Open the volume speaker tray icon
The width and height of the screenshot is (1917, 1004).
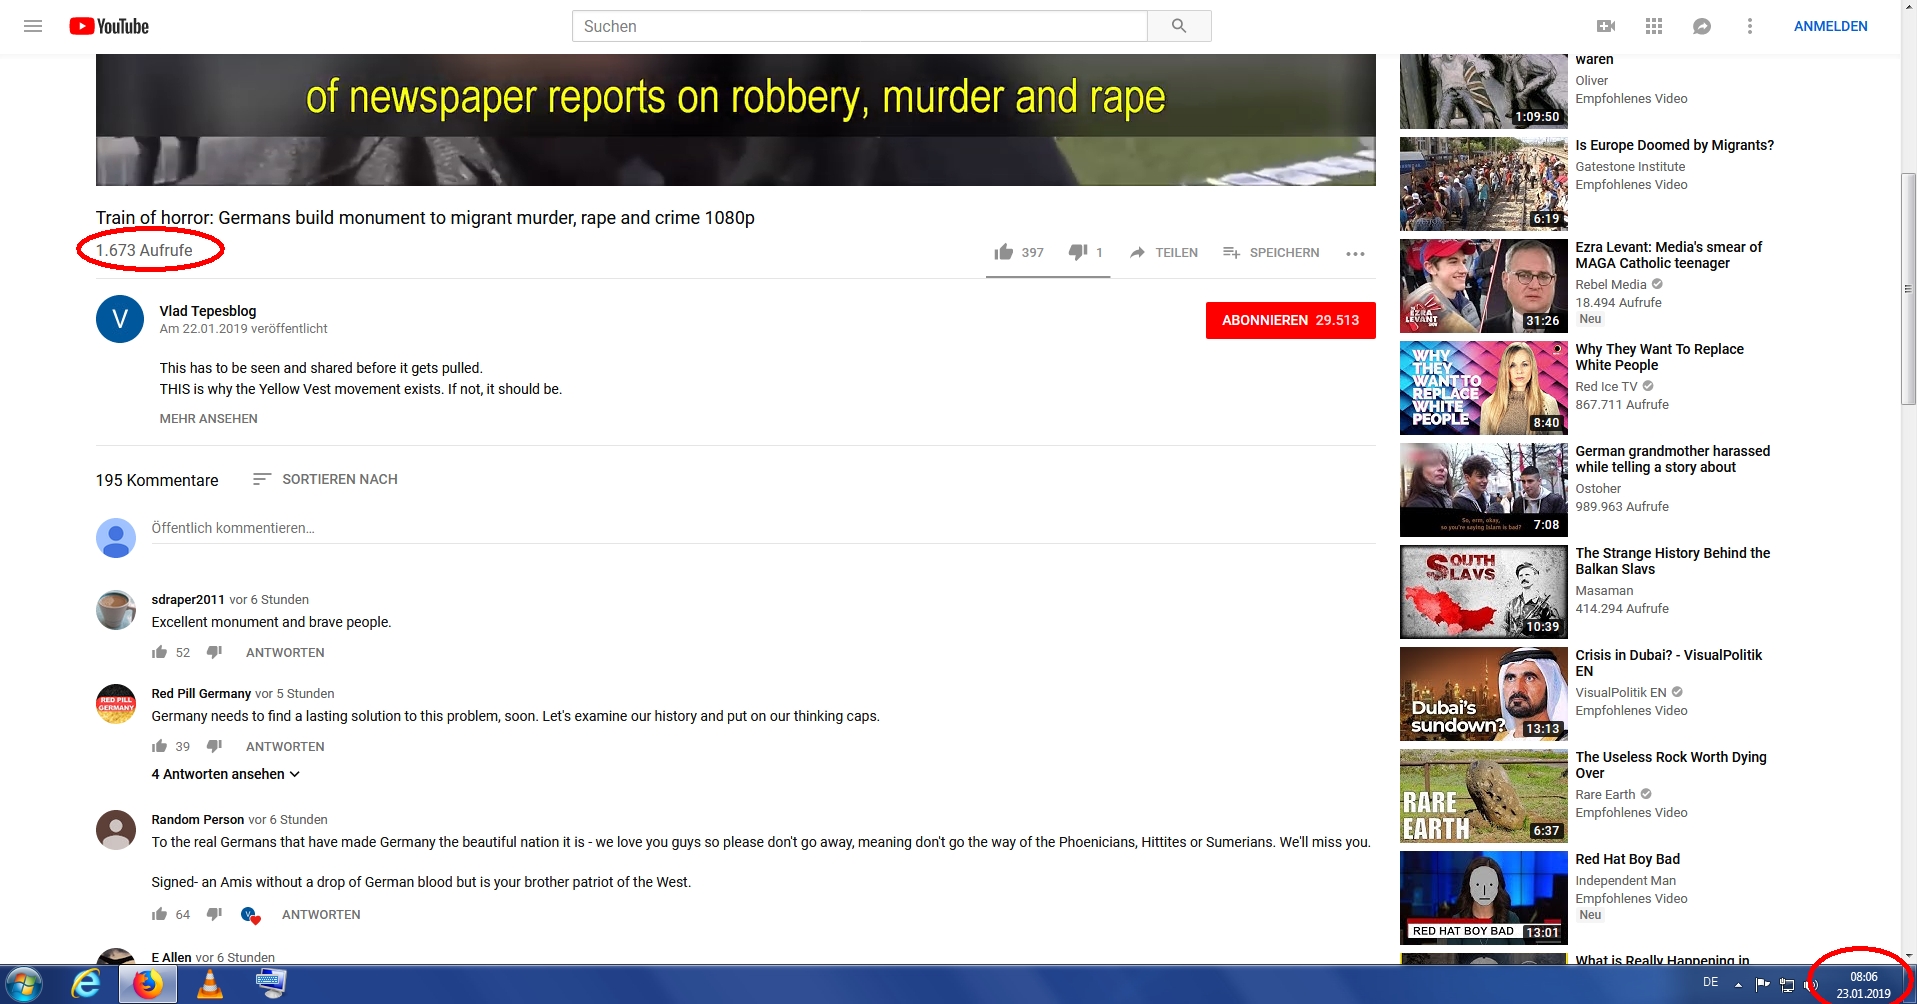click(x=1810, y=985)
